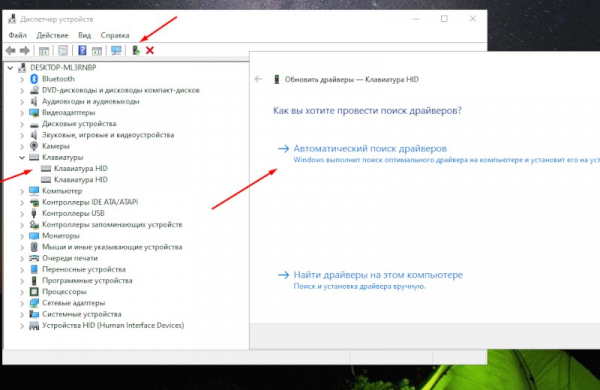Click the Forward arrow toolbar icon

24,50
